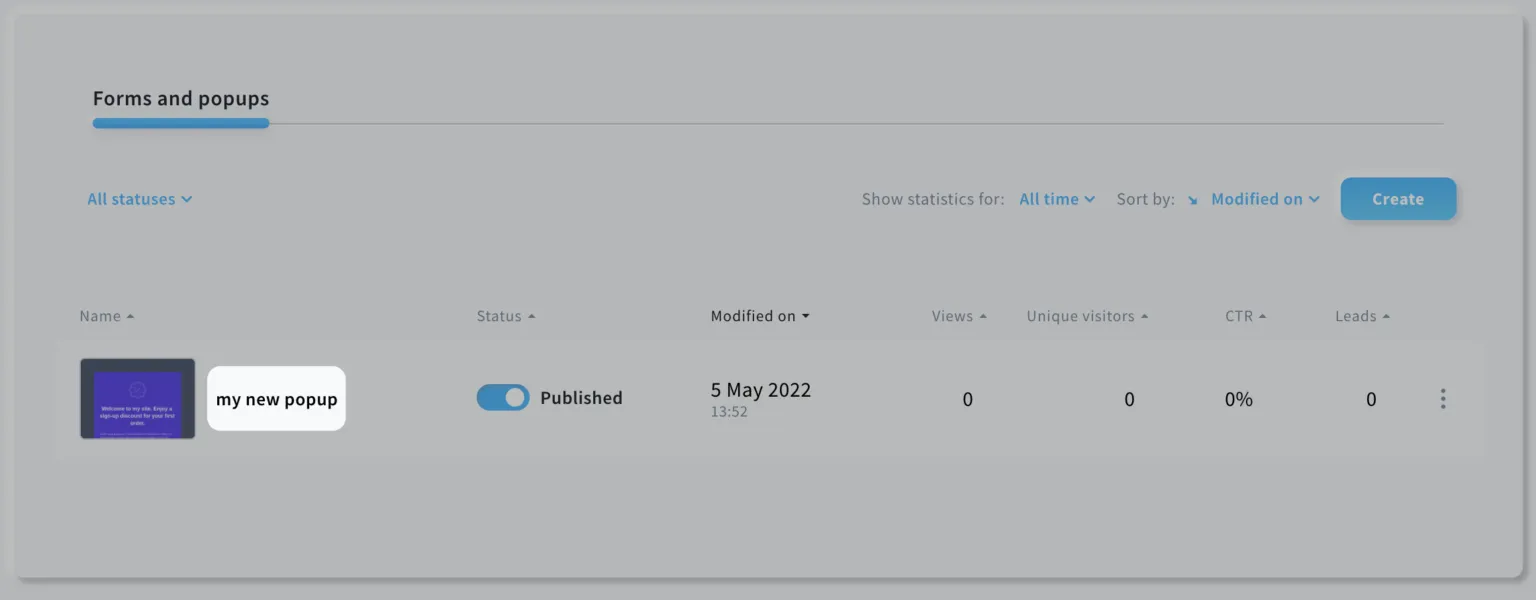The image size is (1536, 600).
Task: Click the sort direction arrow next to Sort by
Action: pos(1190,199)
